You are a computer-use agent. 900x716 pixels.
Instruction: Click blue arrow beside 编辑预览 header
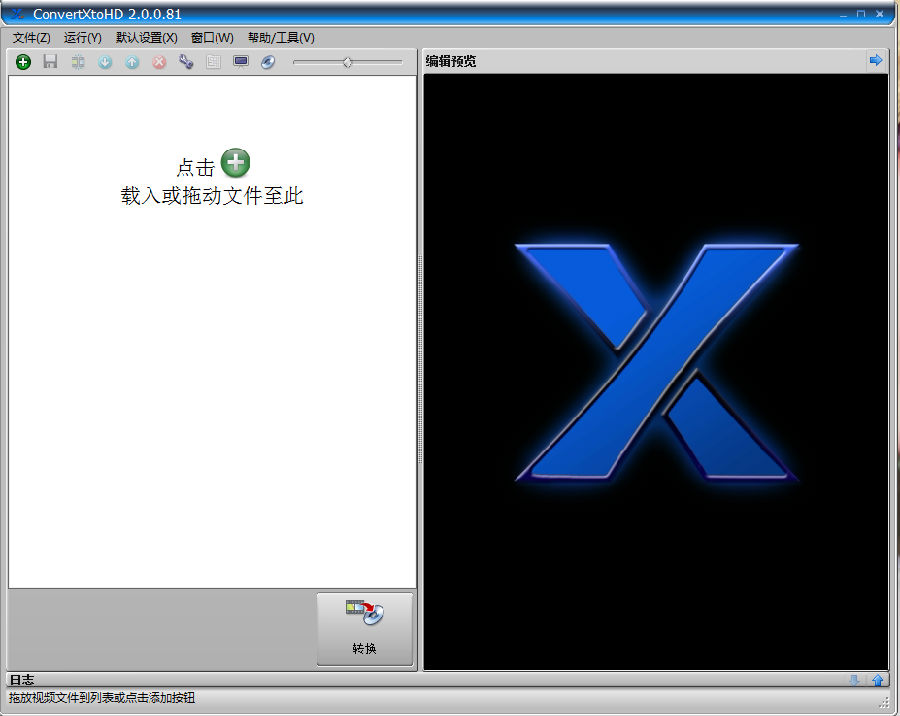click(876, 60)
